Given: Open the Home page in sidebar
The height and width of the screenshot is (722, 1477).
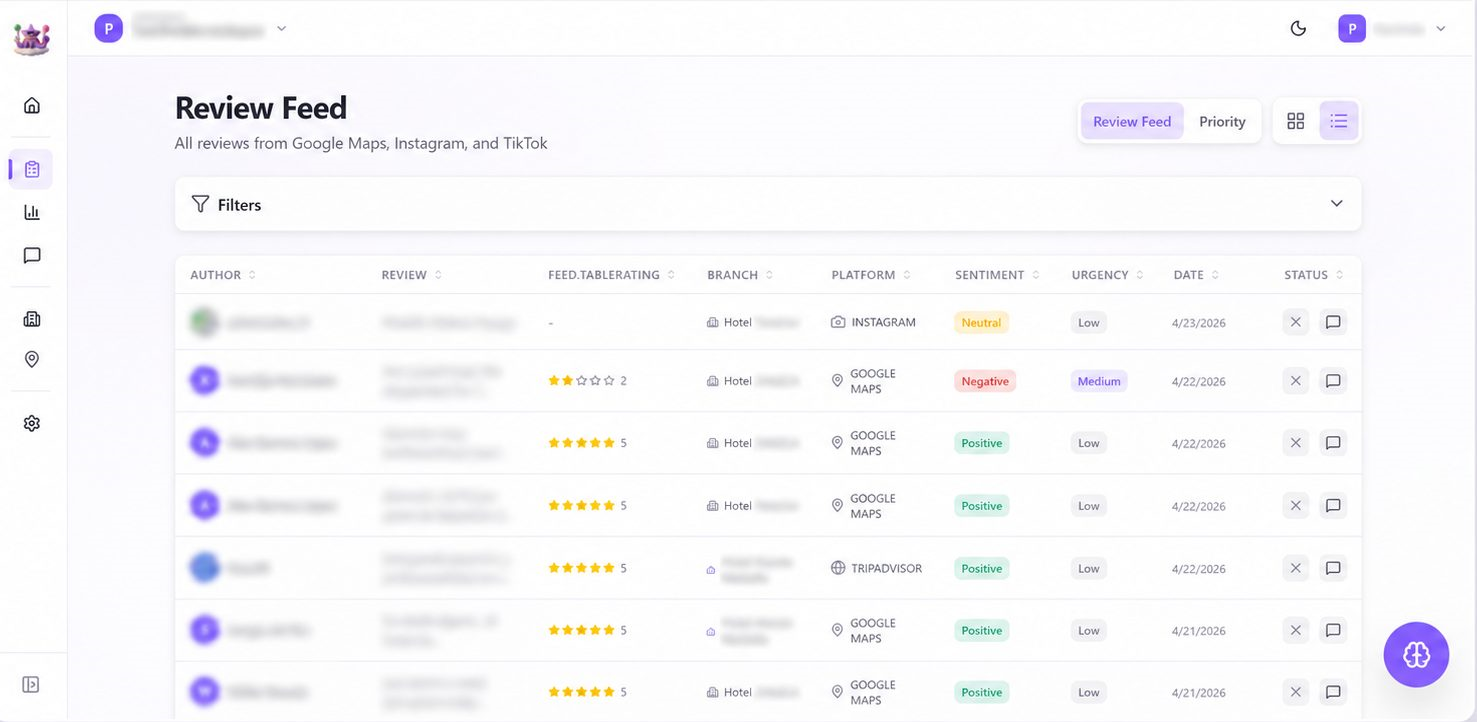Looking at the screenshot, I should (32, 105).
